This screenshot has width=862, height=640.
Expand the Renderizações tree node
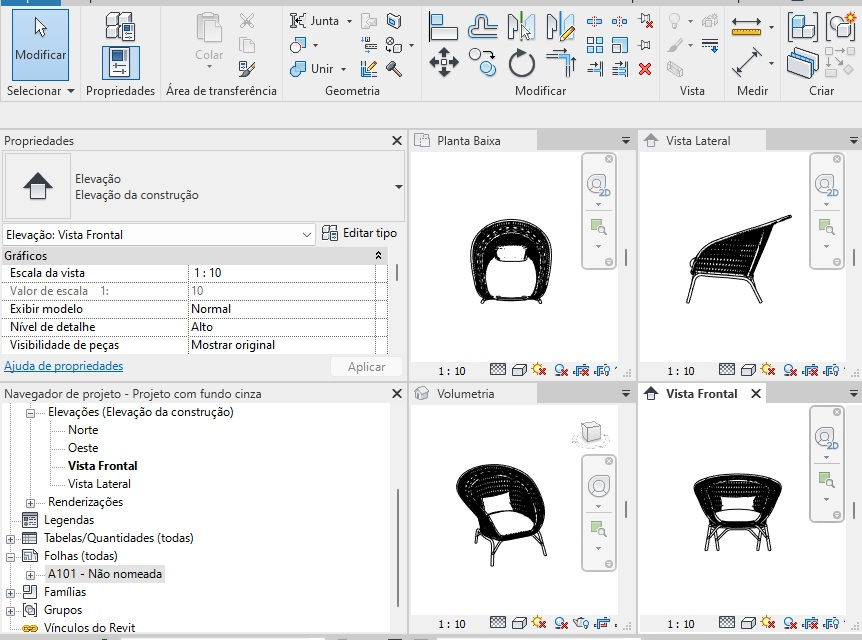[30, 503]
